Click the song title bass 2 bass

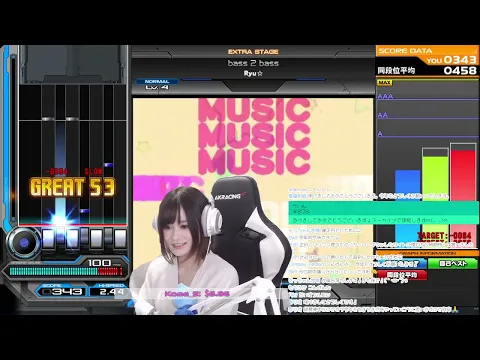coord(253,63)
